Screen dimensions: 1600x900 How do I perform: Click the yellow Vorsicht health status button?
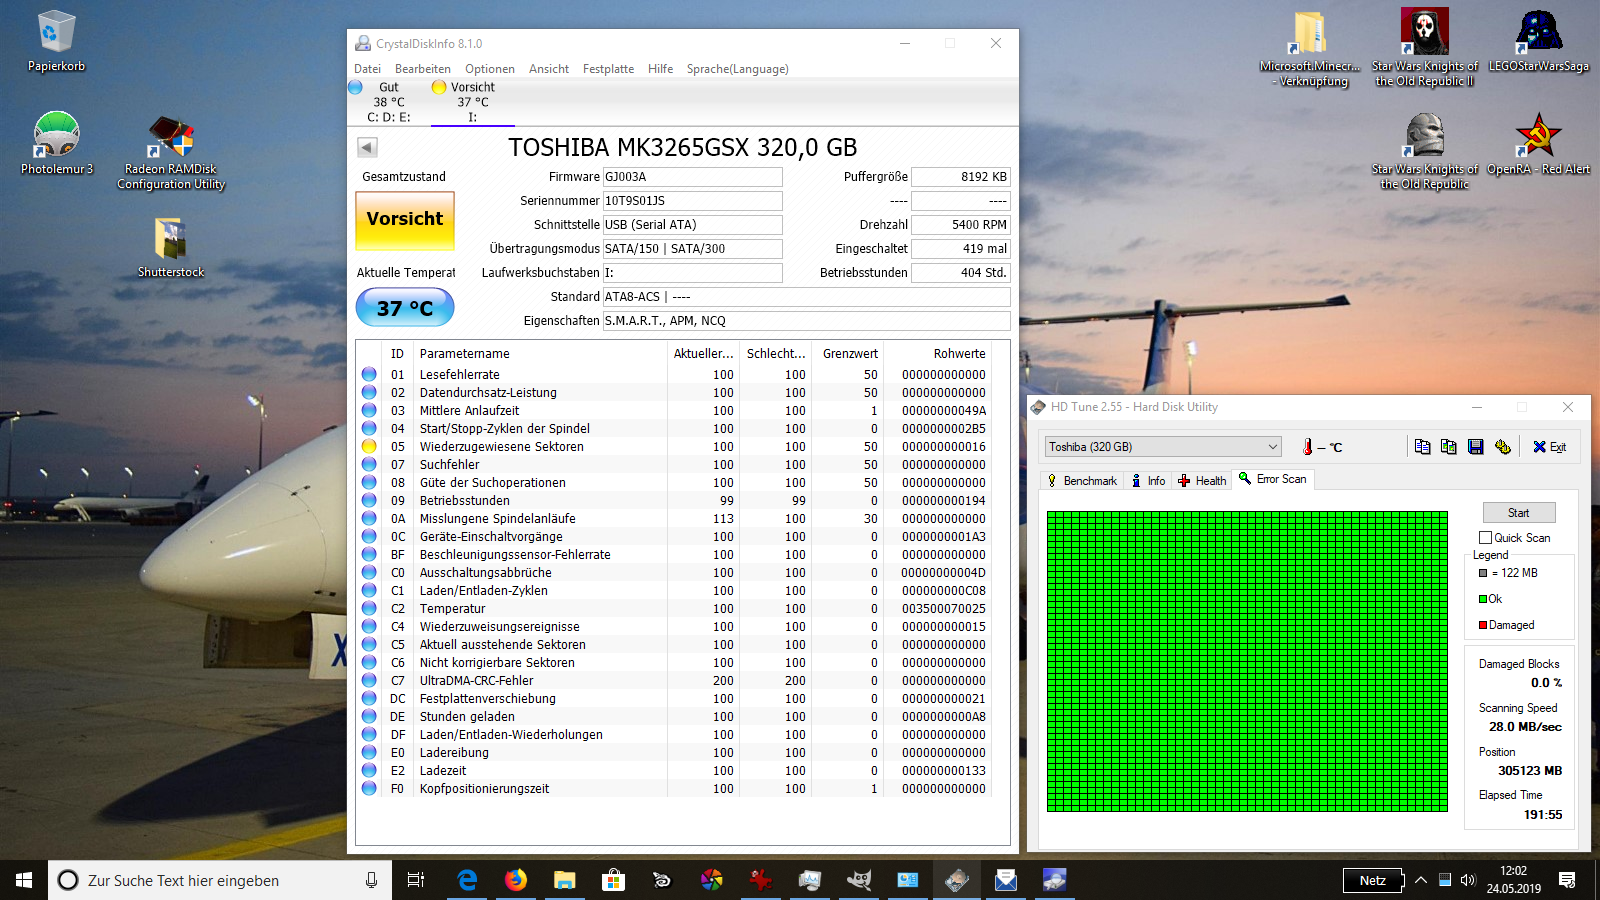pyautogui.click(x=405, y=220)
